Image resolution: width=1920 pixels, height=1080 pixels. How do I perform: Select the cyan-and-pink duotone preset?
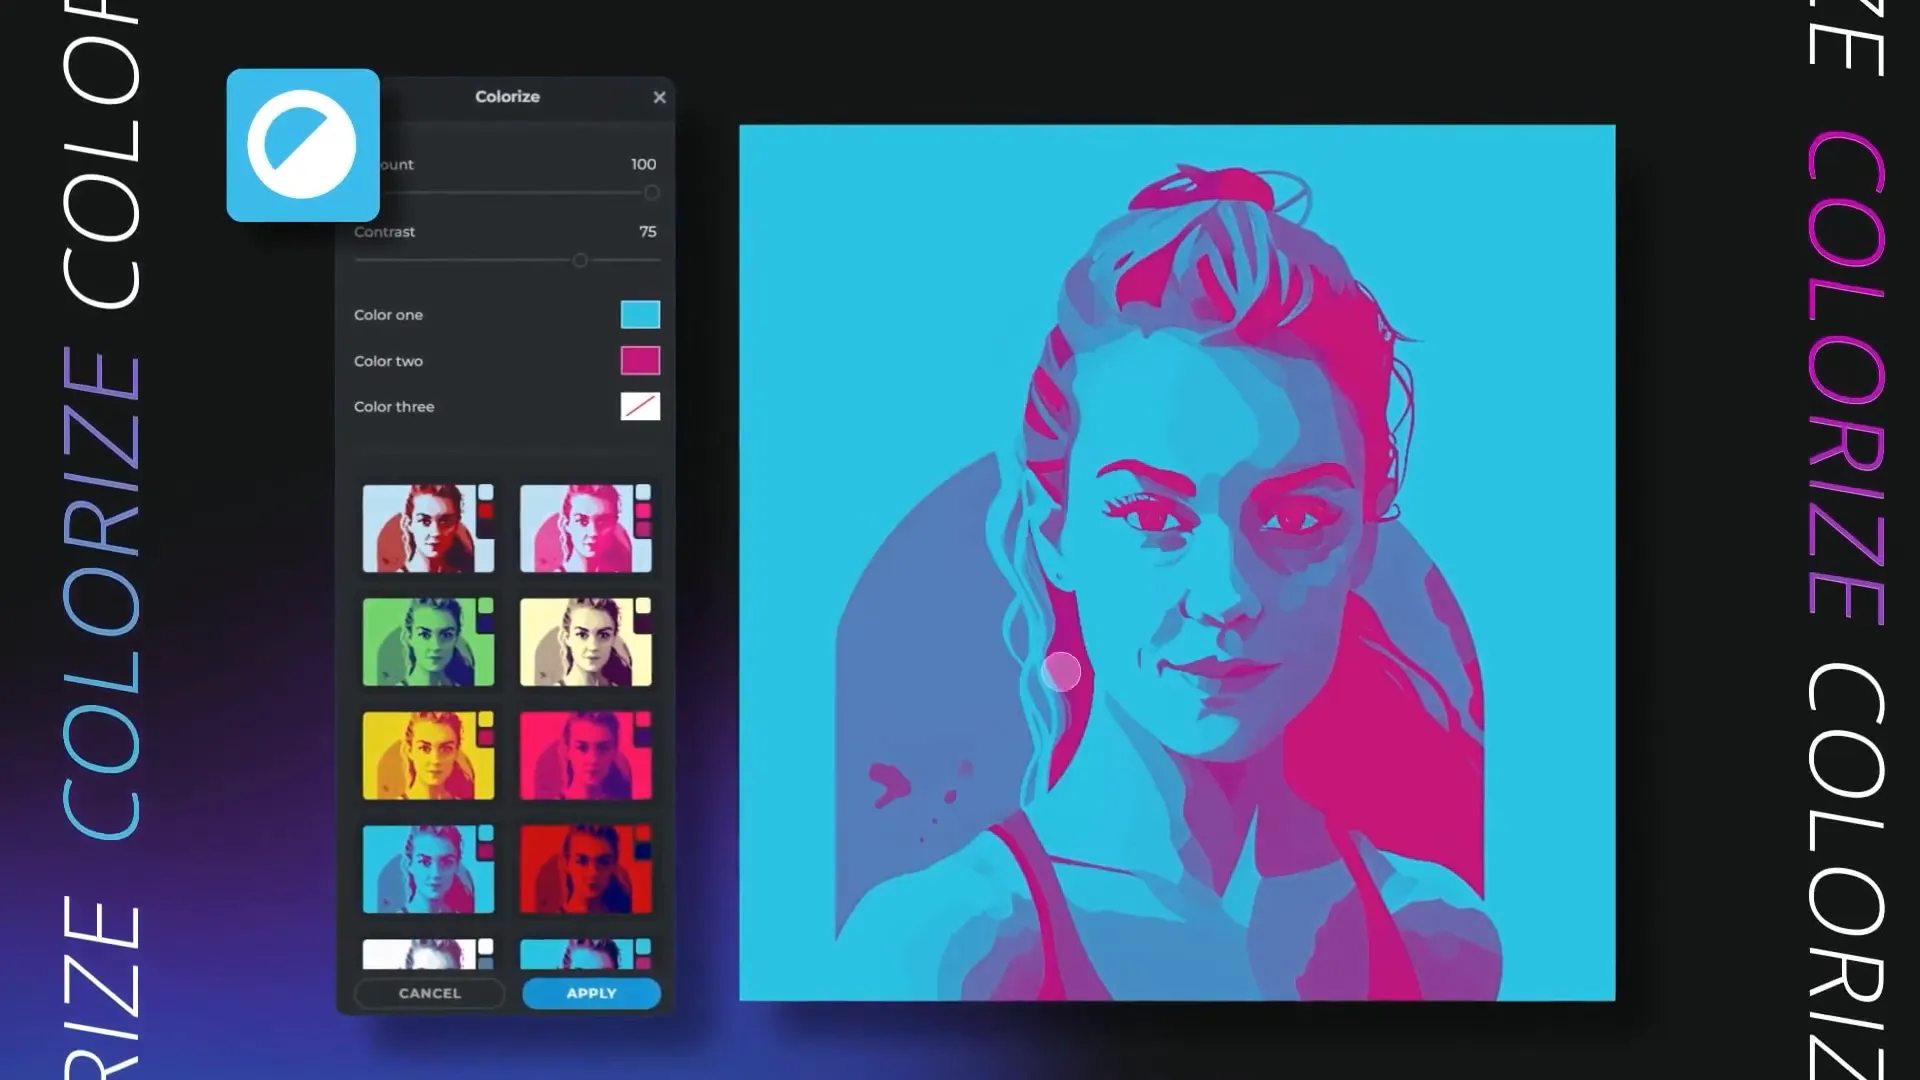tap(428, 870)
